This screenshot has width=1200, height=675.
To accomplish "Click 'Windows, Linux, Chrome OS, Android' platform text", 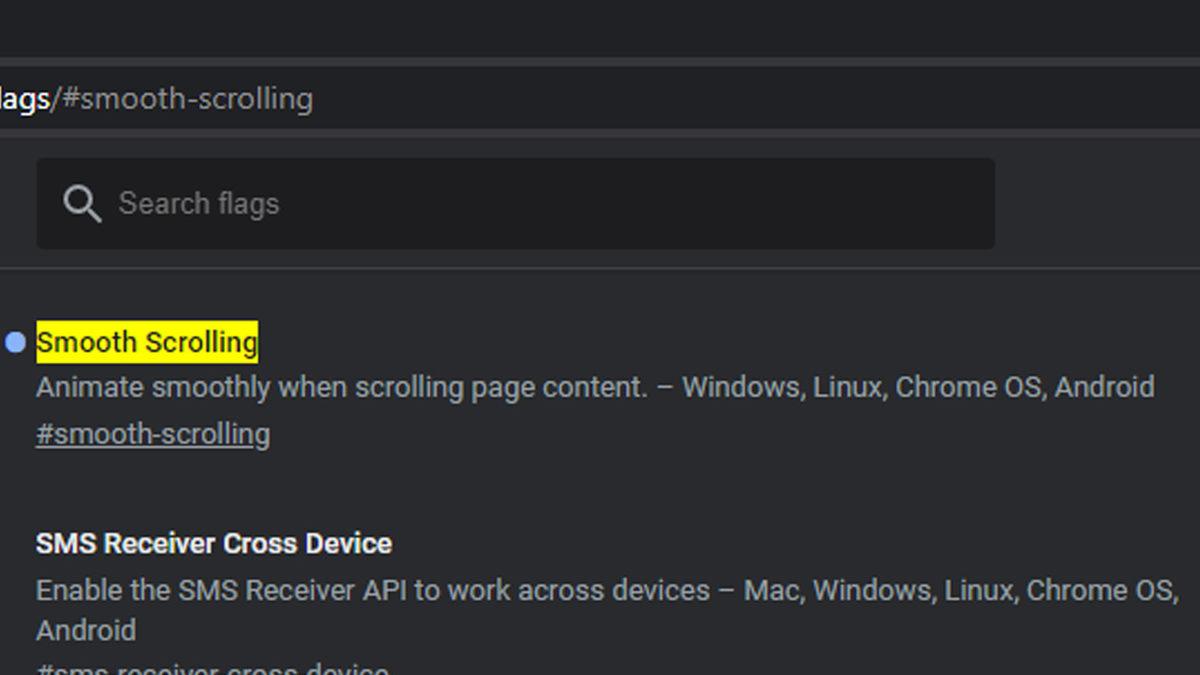I will 918,388.
